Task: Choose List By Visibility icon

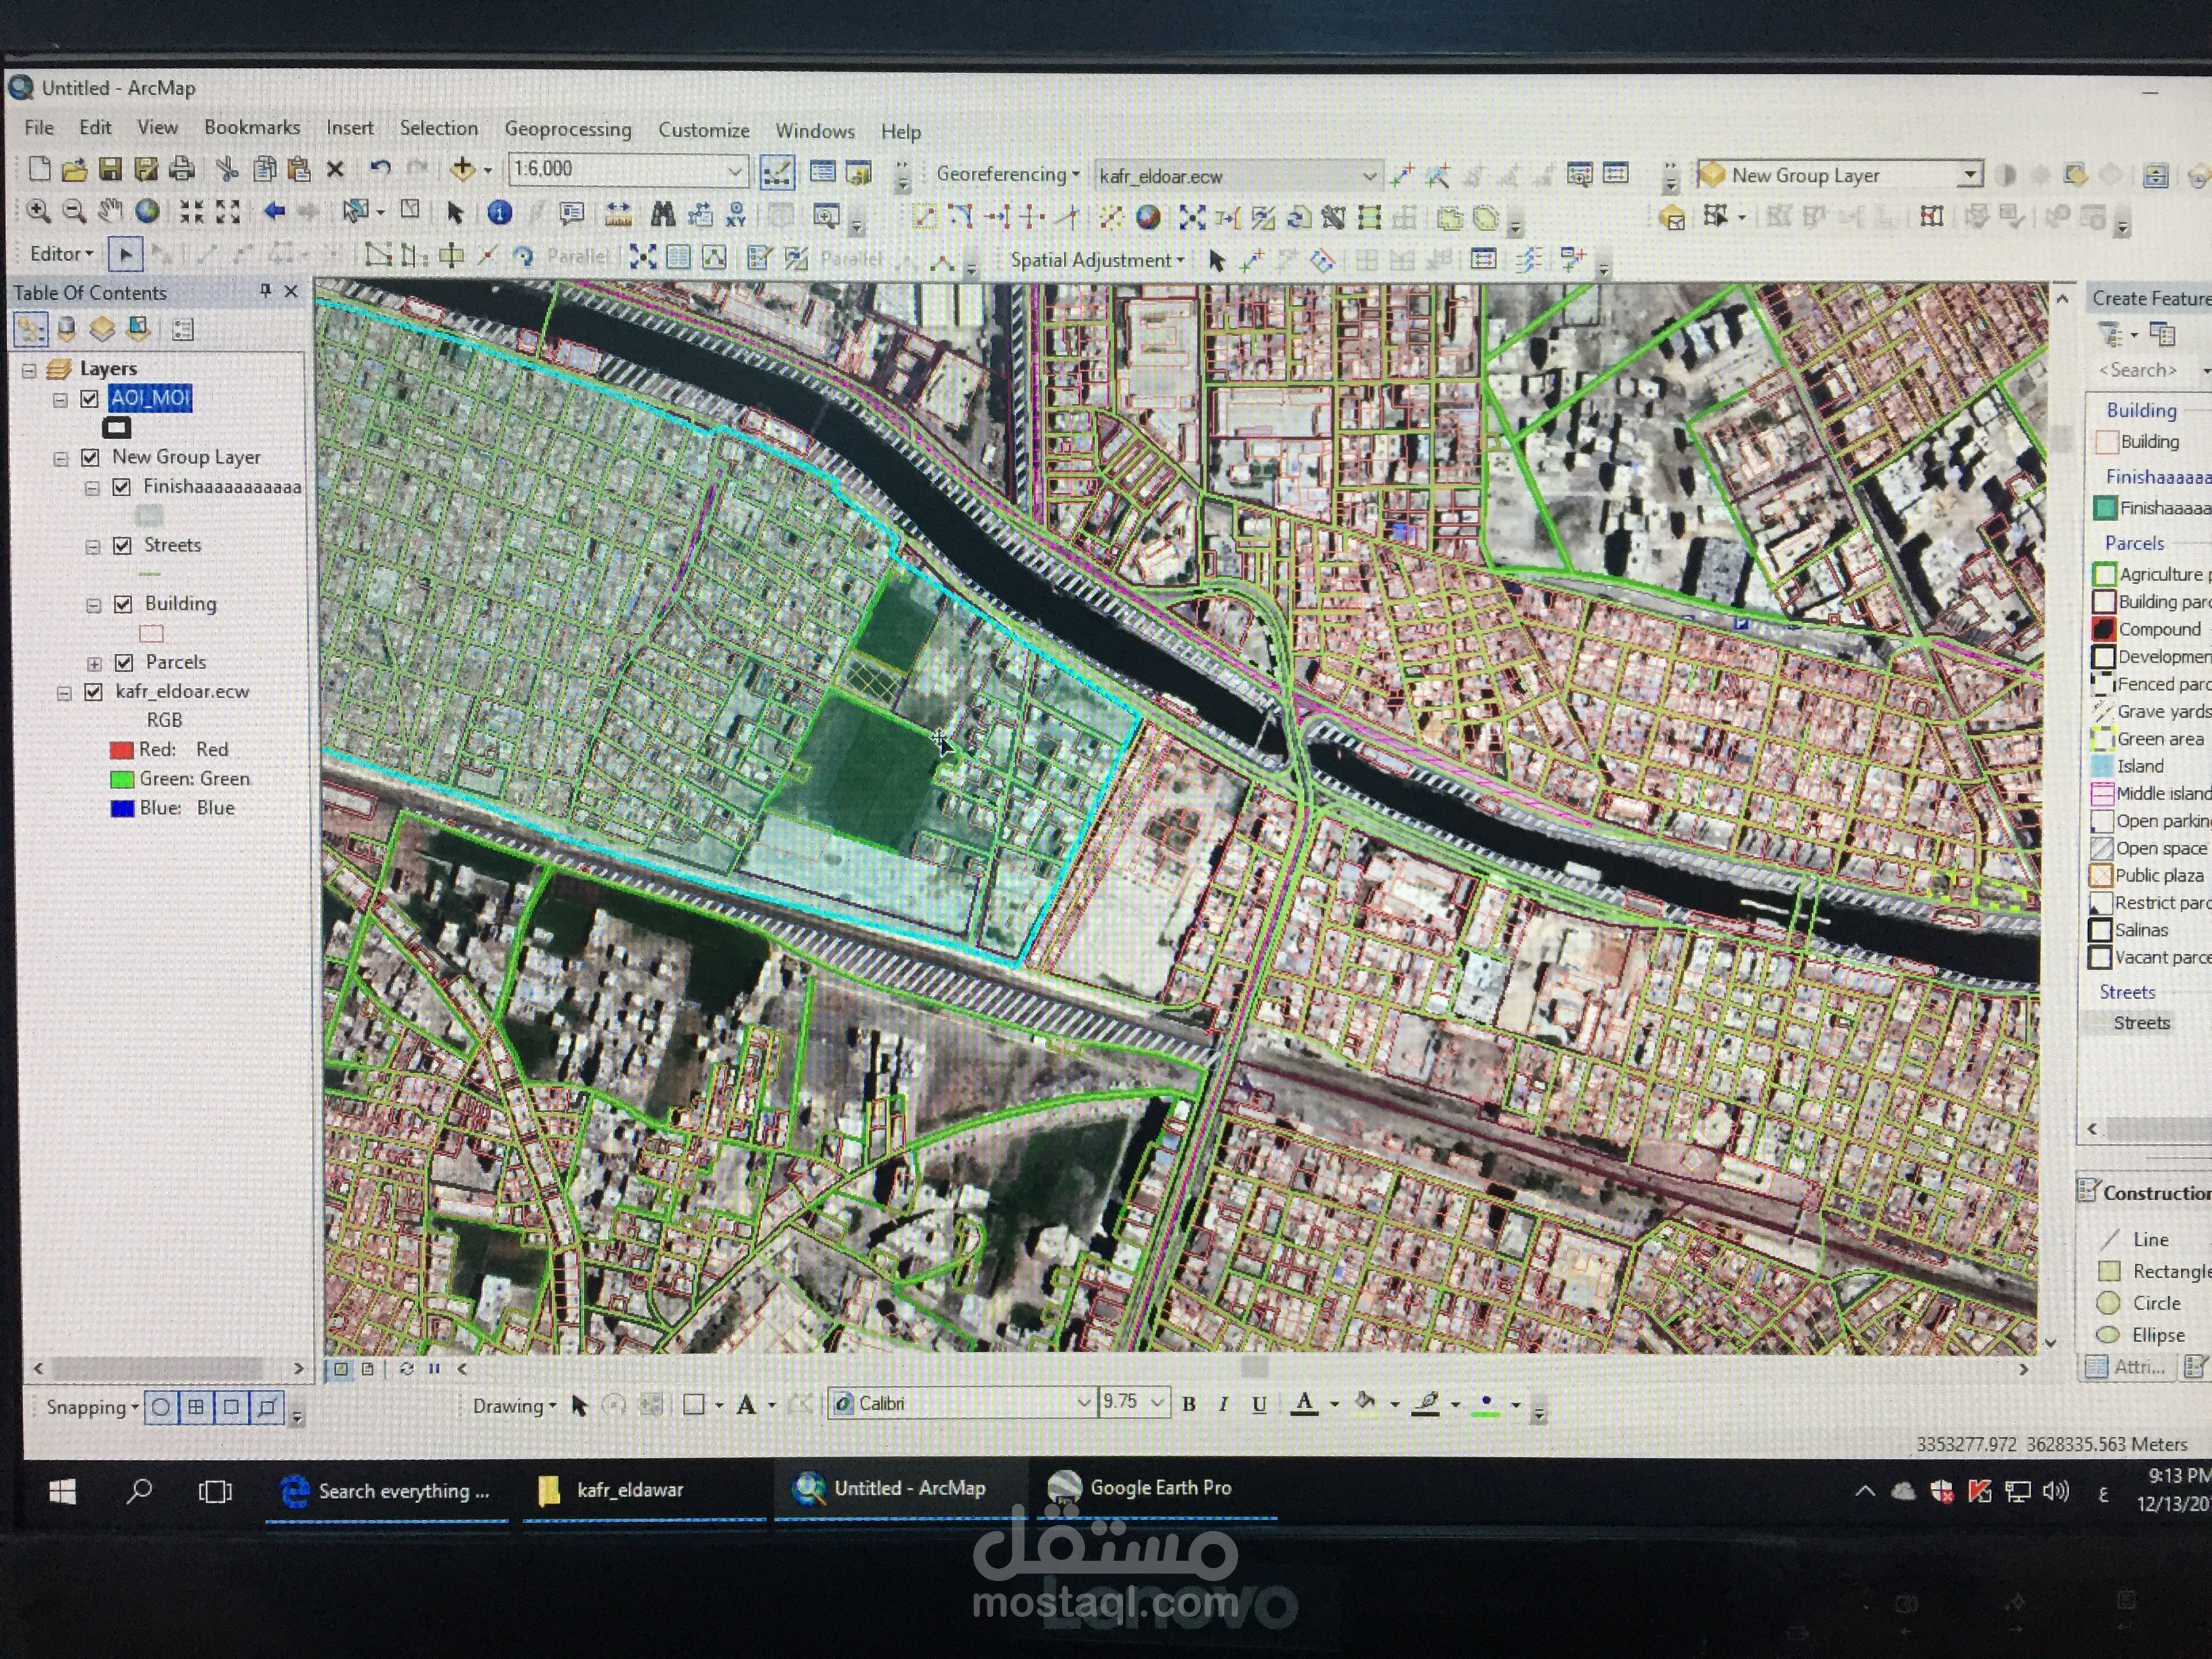Action: pos(102,329)
